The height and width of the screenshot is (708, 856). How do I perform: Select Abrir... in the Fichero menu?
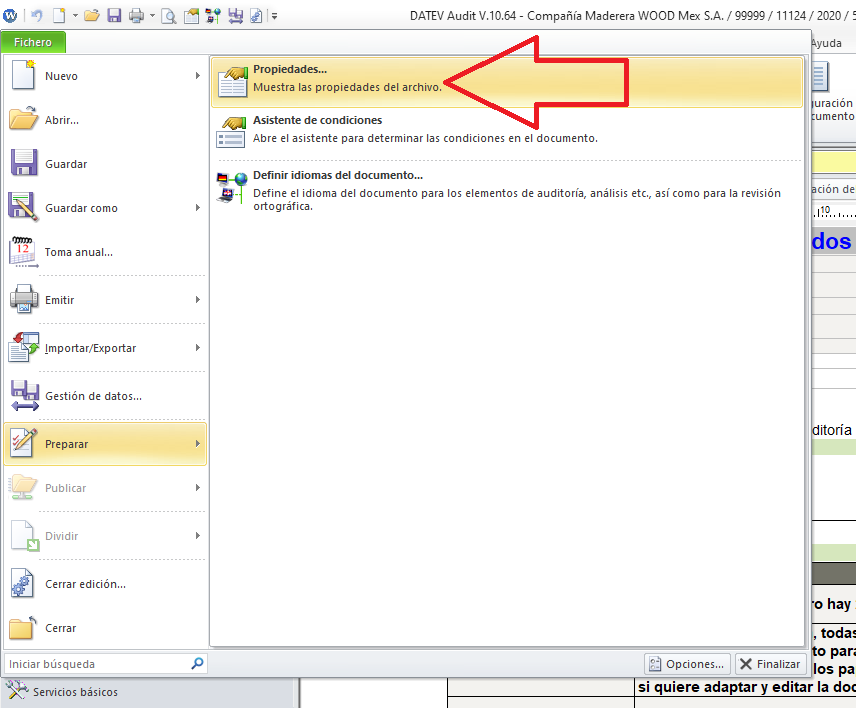tap(104, 120)
